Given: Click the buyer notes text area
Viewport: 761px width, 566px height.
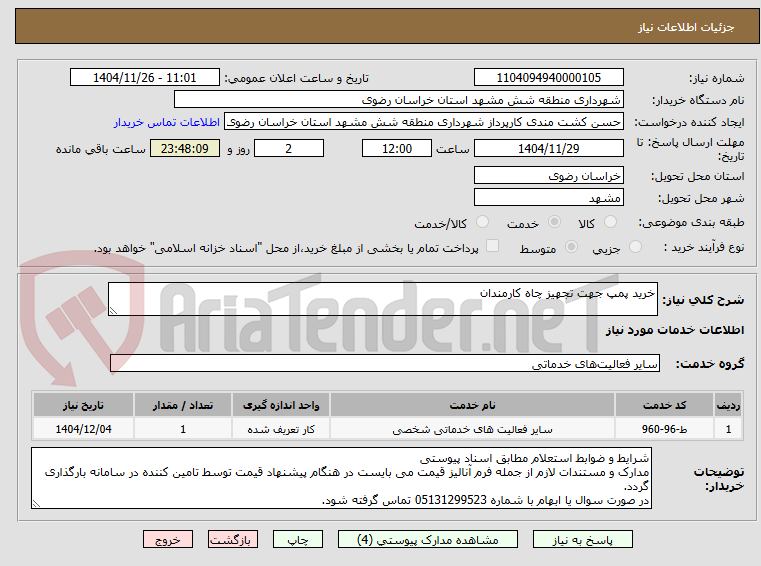Looking at the screenshot, I should [341, 478].
